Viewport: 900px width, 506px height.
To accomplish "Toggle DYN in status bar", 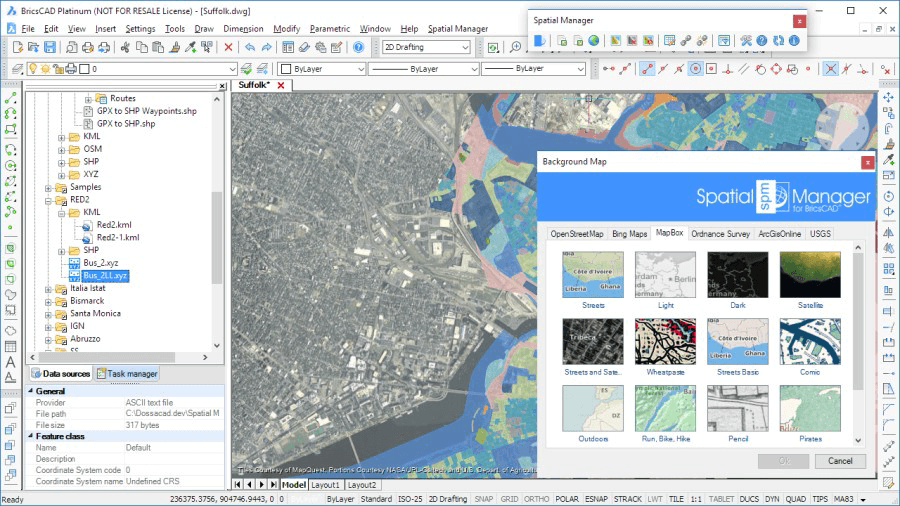I will pyautogui.click(x=772, y=499).
